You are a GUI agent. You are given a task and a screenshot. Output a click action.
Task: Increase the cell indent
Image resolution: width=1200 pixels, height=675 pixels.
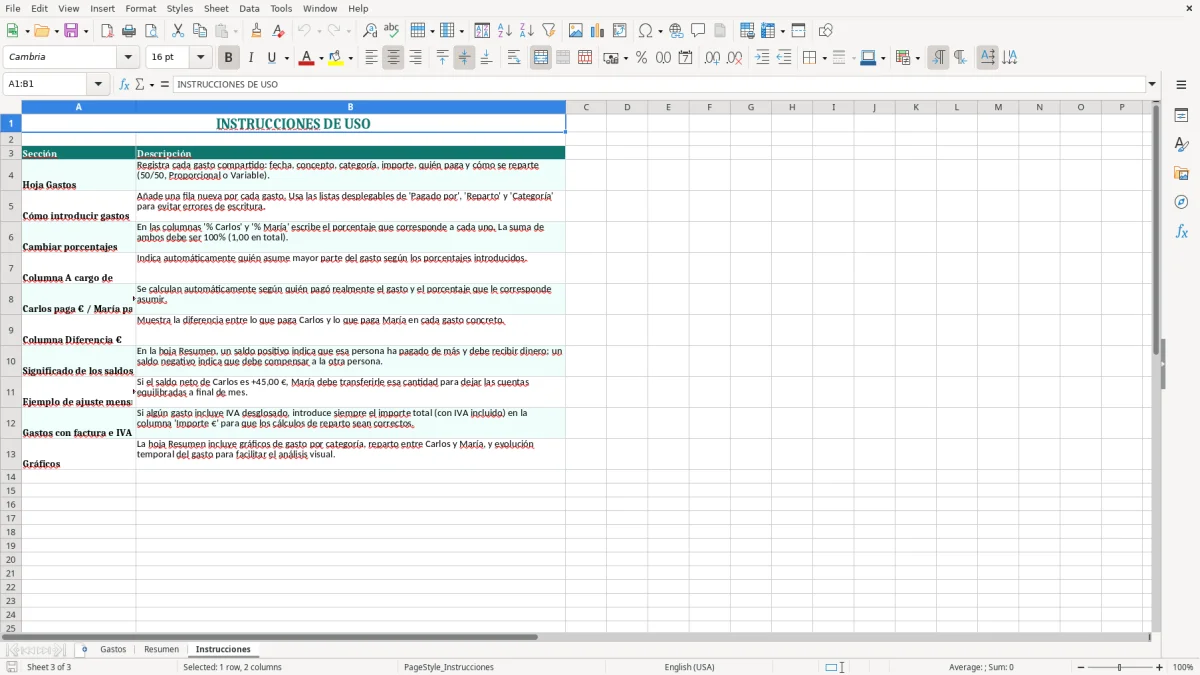(x=762, y=58)
